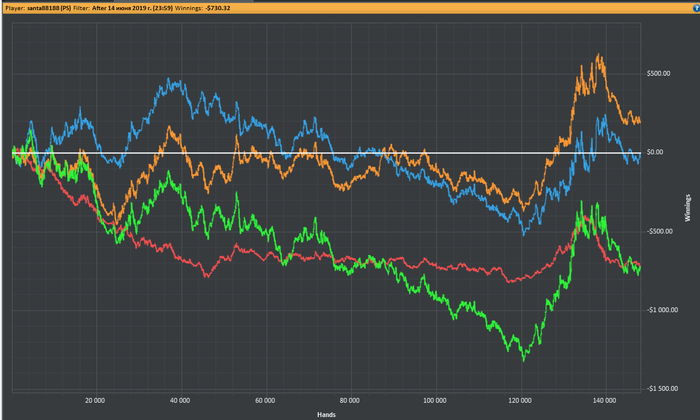The image size is (700, 420).
Task: Click the filter text 'After 14 июня 2019'
Action: coord(118,8)
